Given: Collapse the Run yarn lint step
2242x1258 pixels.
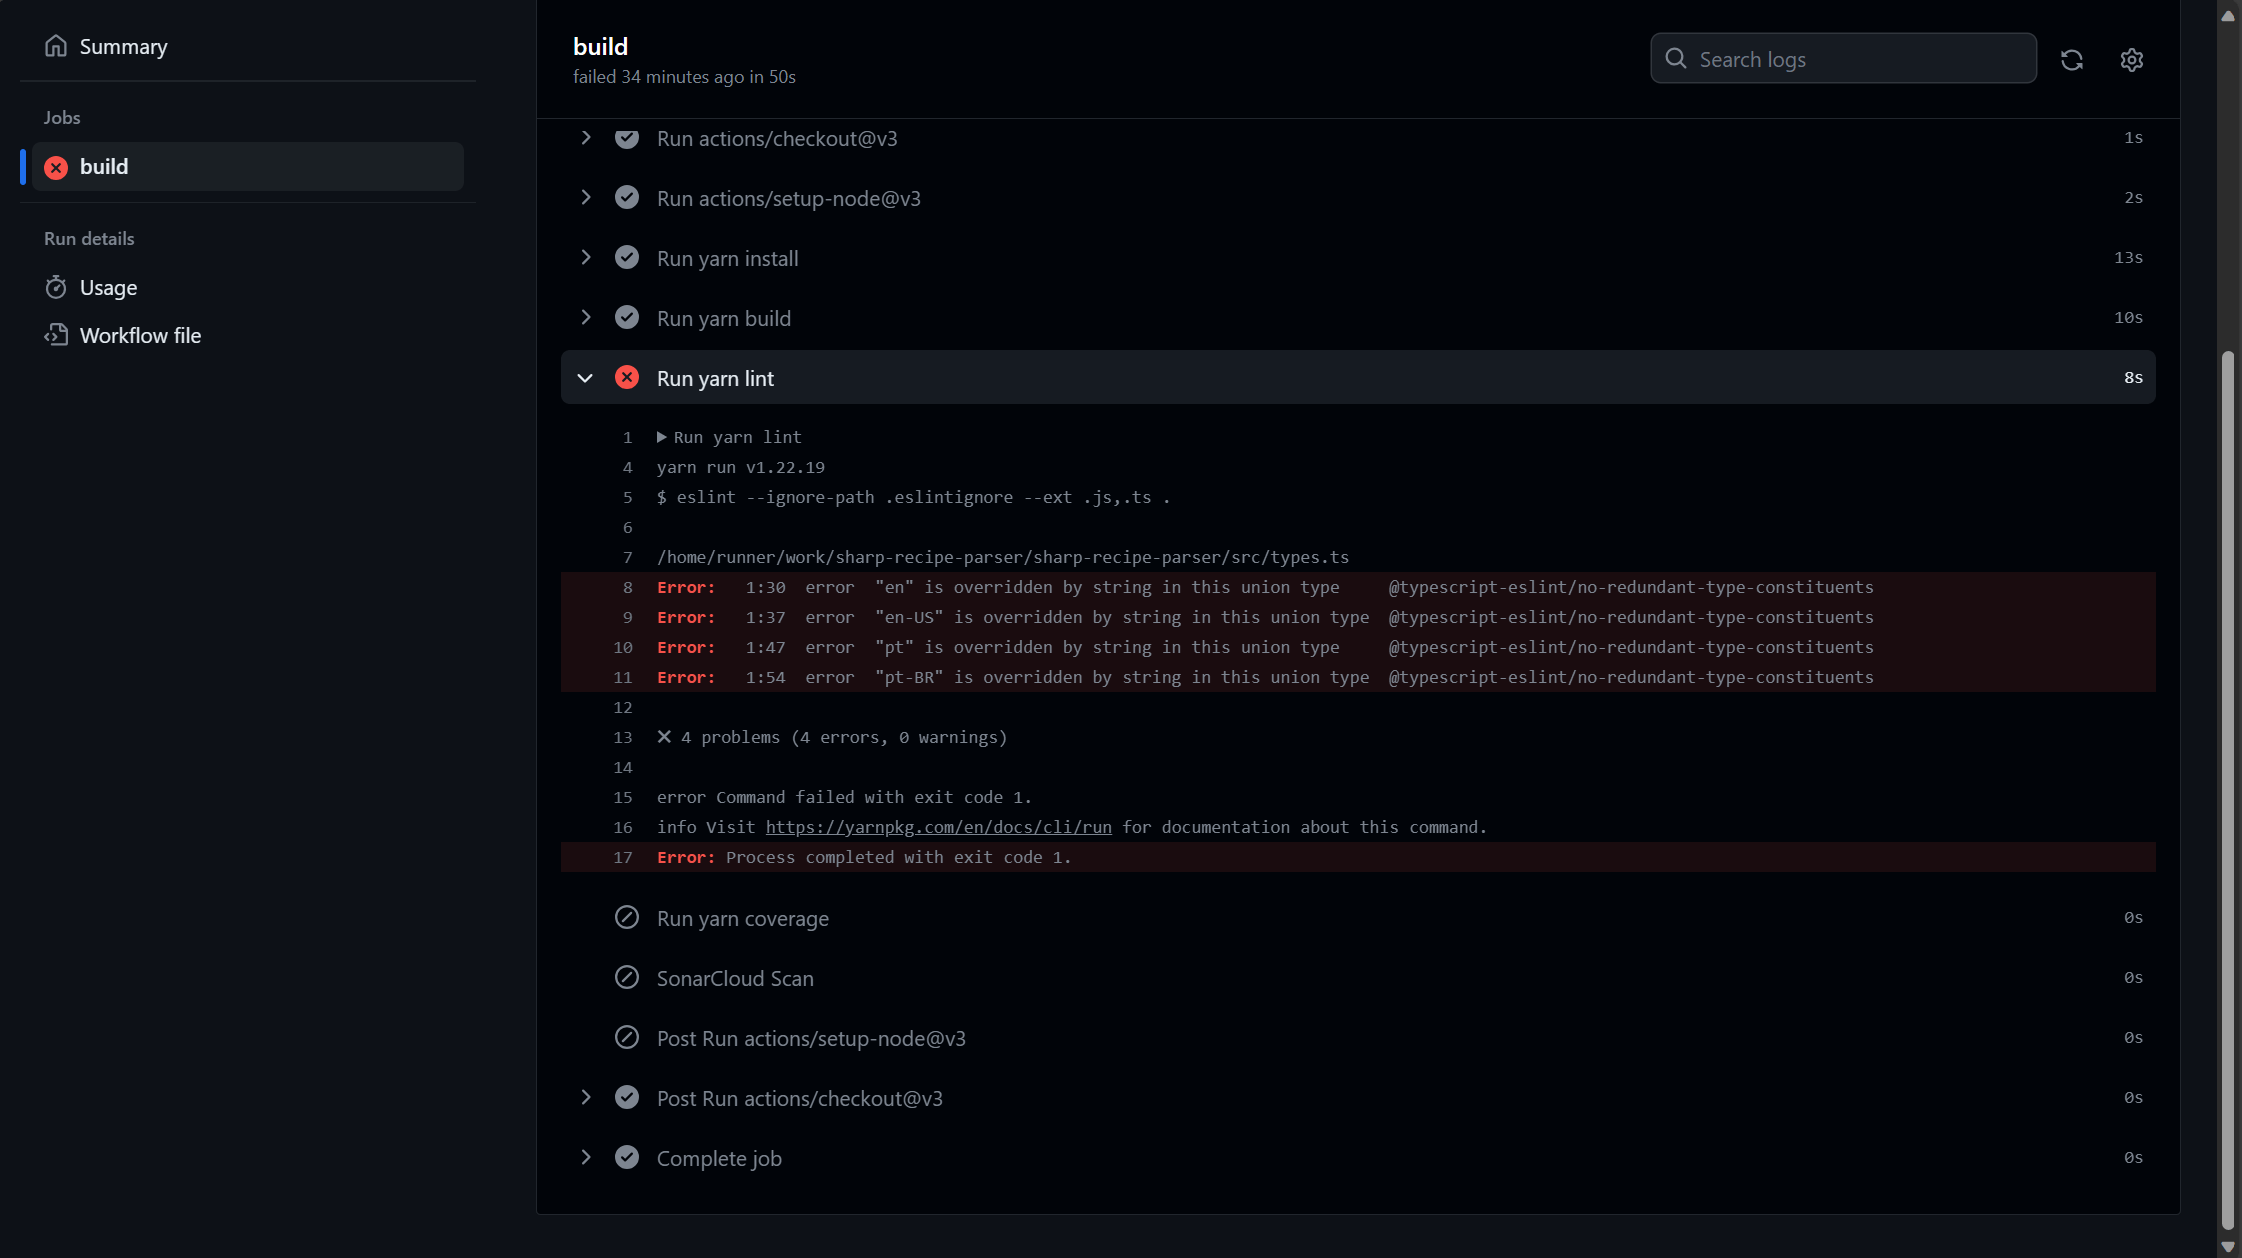Looking at the screenshot, I should (x=585, y=377).
